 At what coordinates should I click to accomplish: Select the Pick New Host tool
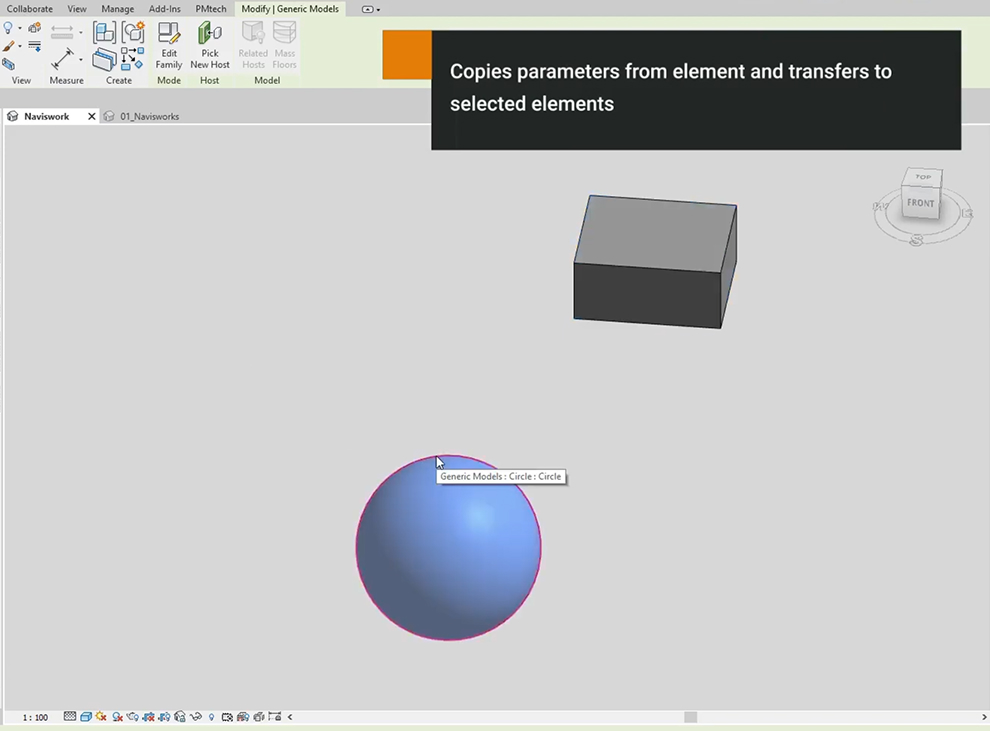[210, 46]
